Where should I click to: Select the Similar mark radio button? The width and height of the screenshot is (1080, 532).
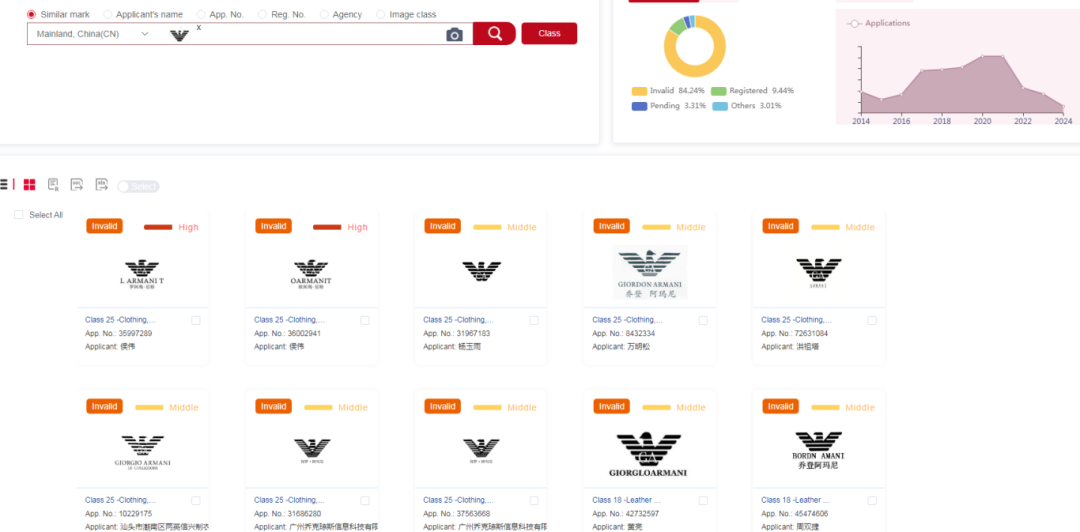[x=31, y=14]
